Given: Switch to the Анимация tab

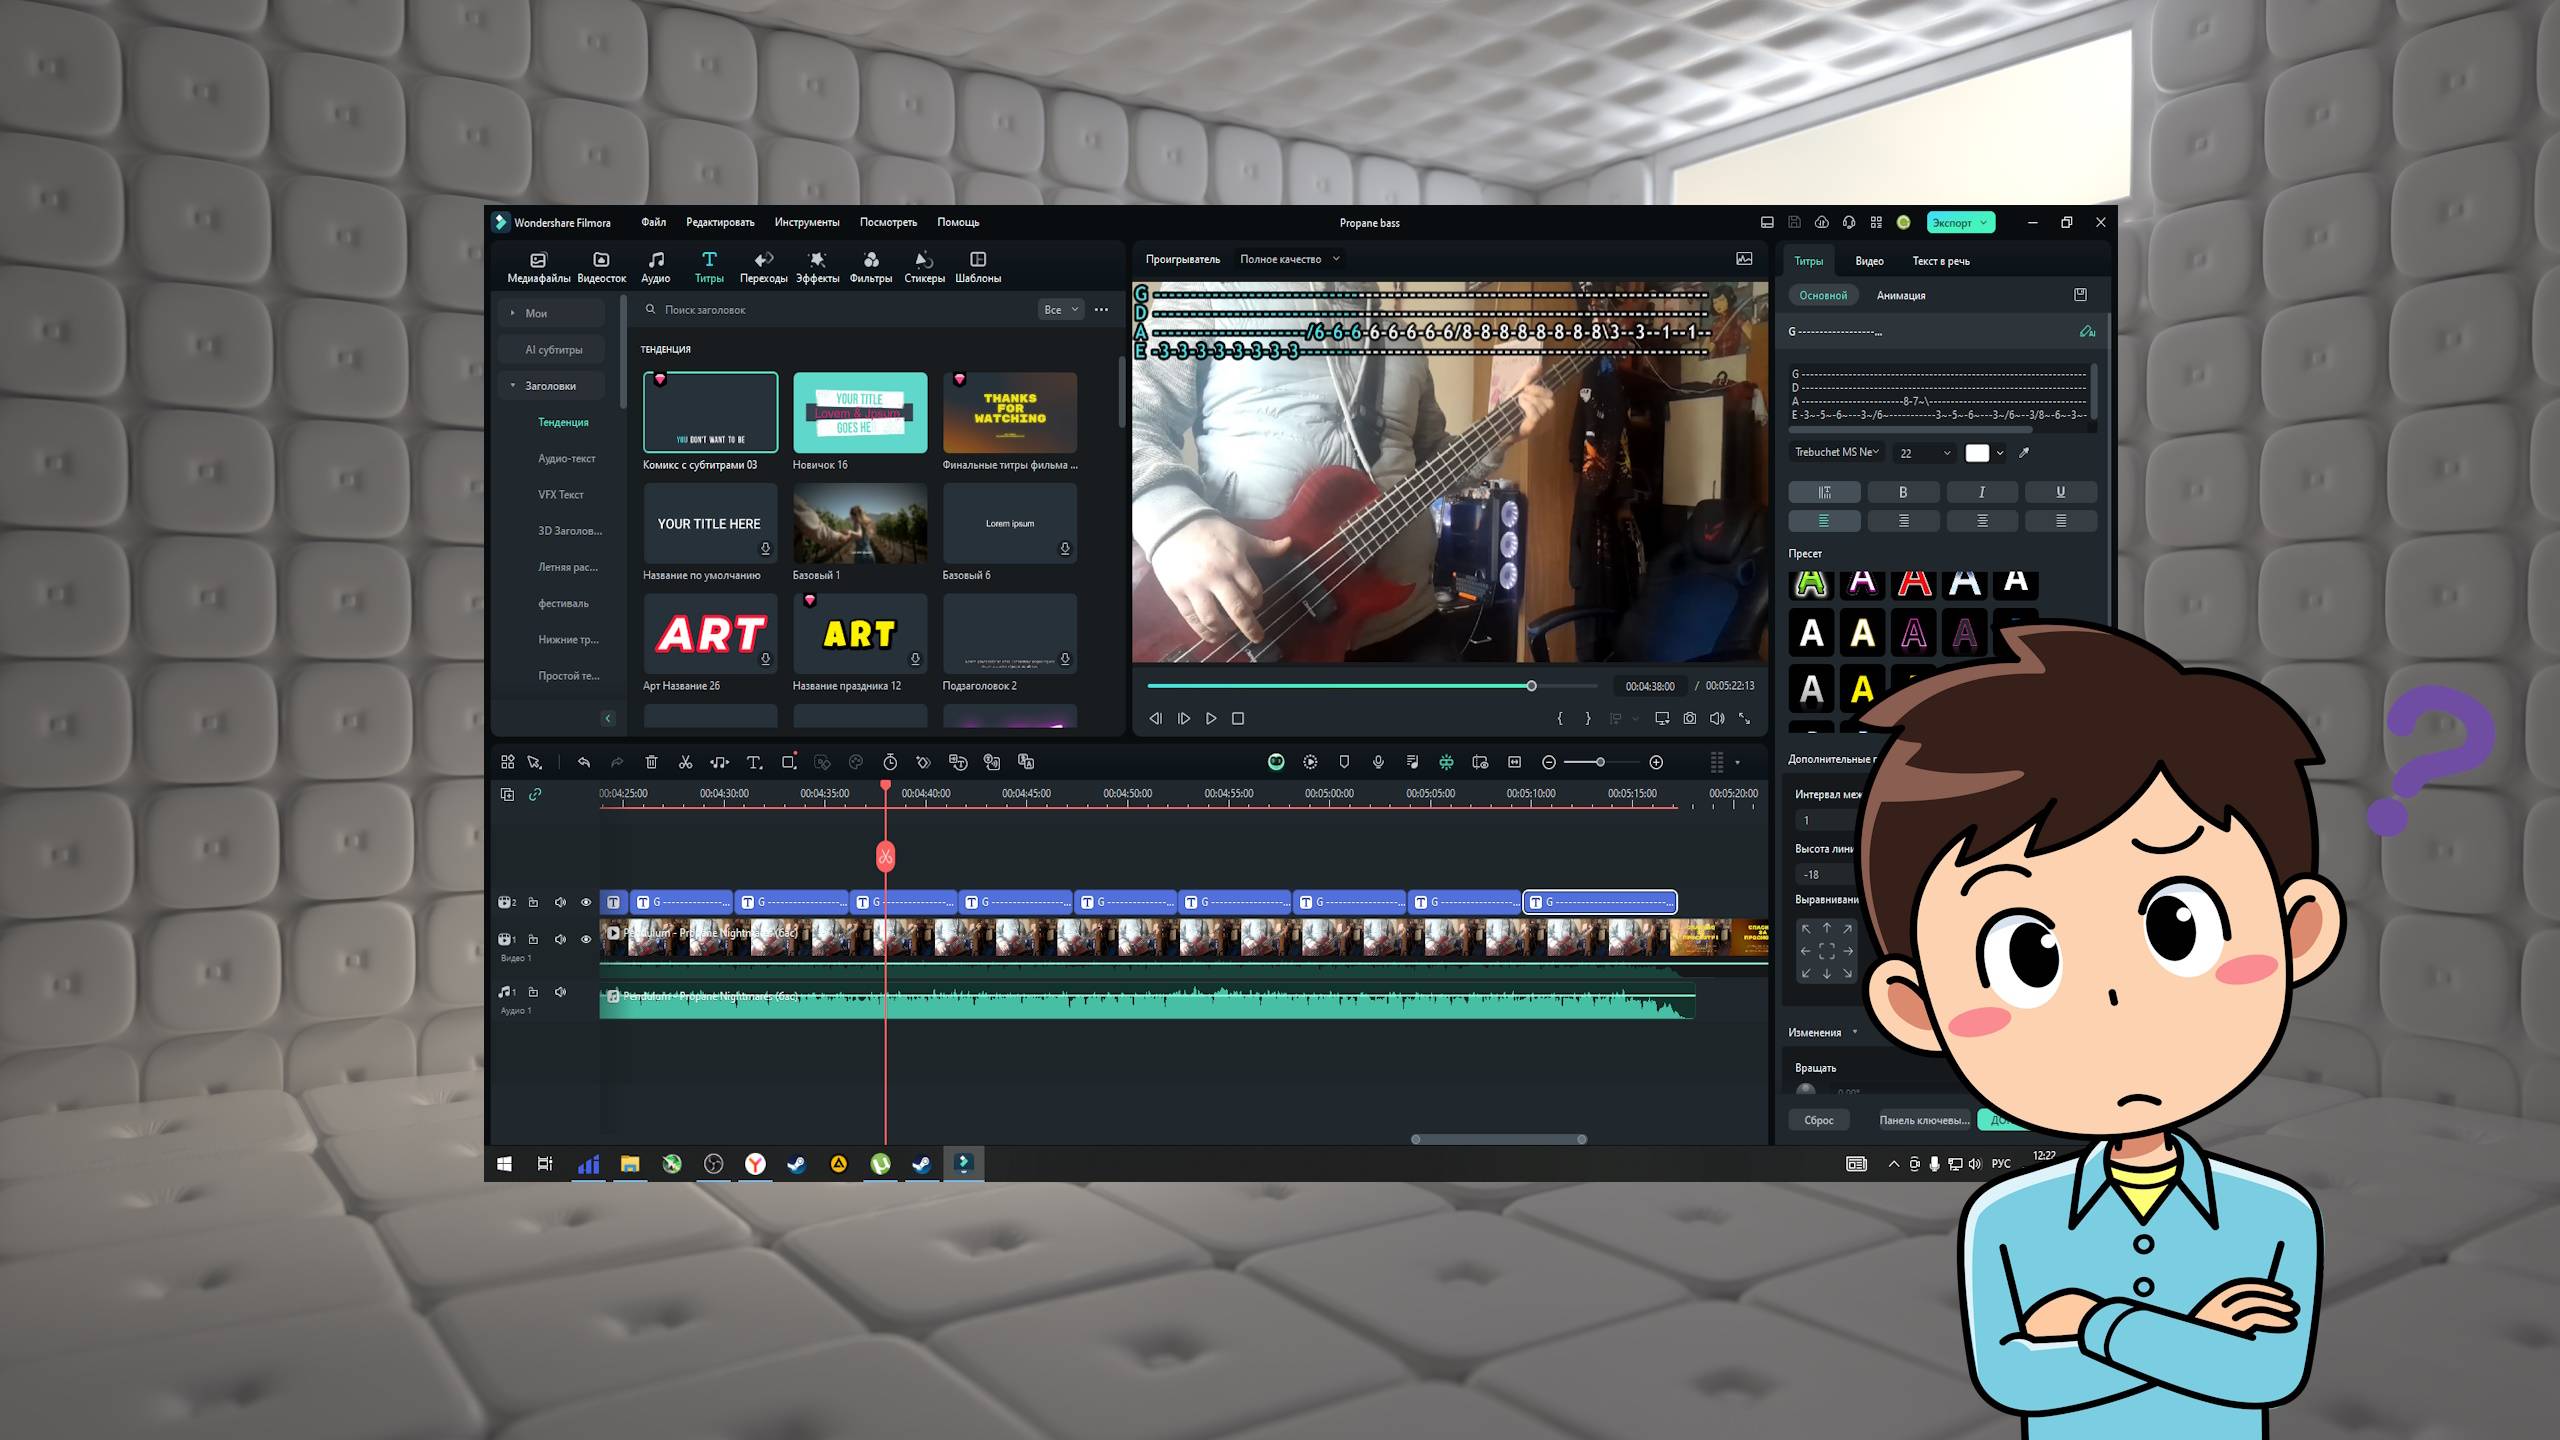Looking at the screenshot, I should click(1900, 295).
